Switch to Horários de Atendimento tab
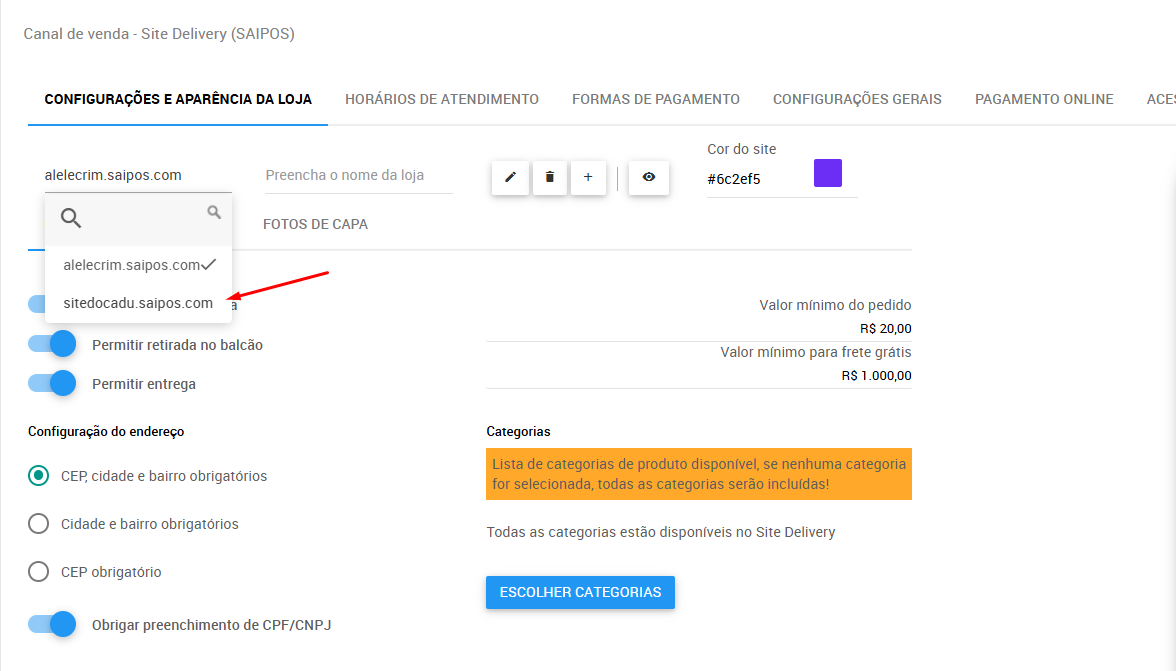The image size is (1176, 671). click(442, 99)
